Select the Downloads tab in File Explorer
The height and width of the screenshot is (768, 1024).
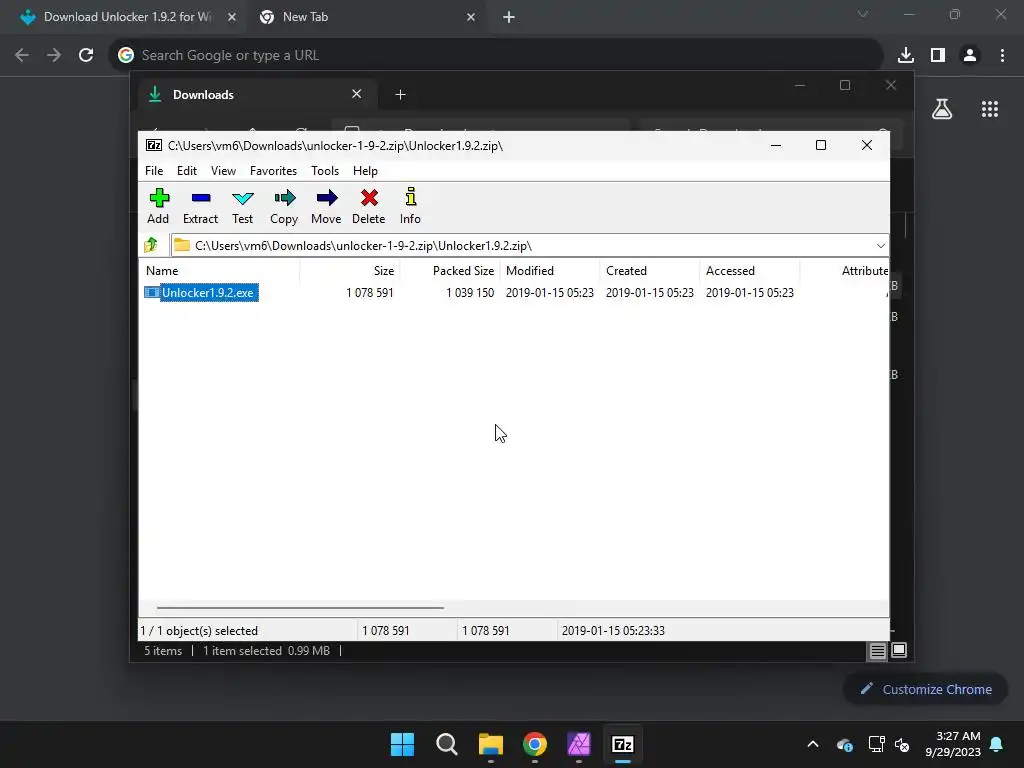point(255,95)
